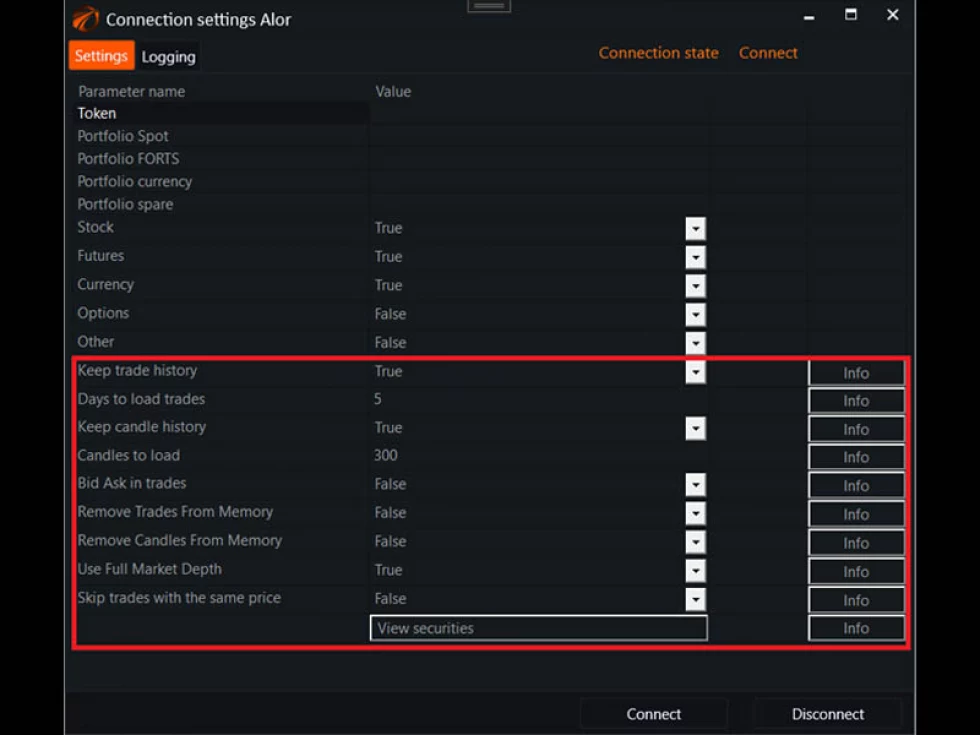The image size is (980, 735).
Task: Click the Value column header
Action: click(x=393, y=92)
